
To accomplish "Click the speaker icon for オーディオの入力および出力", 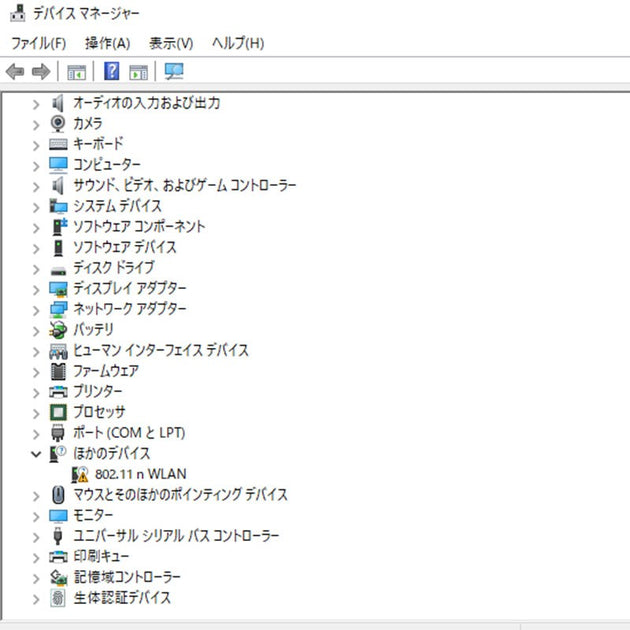I will (58, 103).
